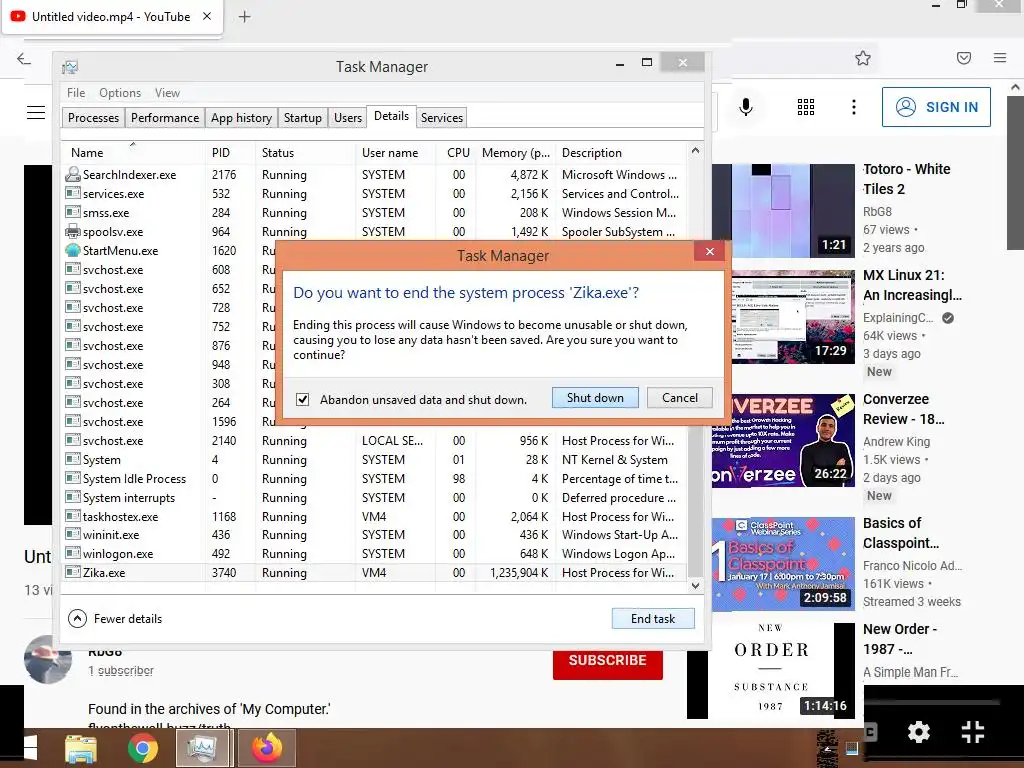Select the StartMenu.exe process icon

(72, 251)
